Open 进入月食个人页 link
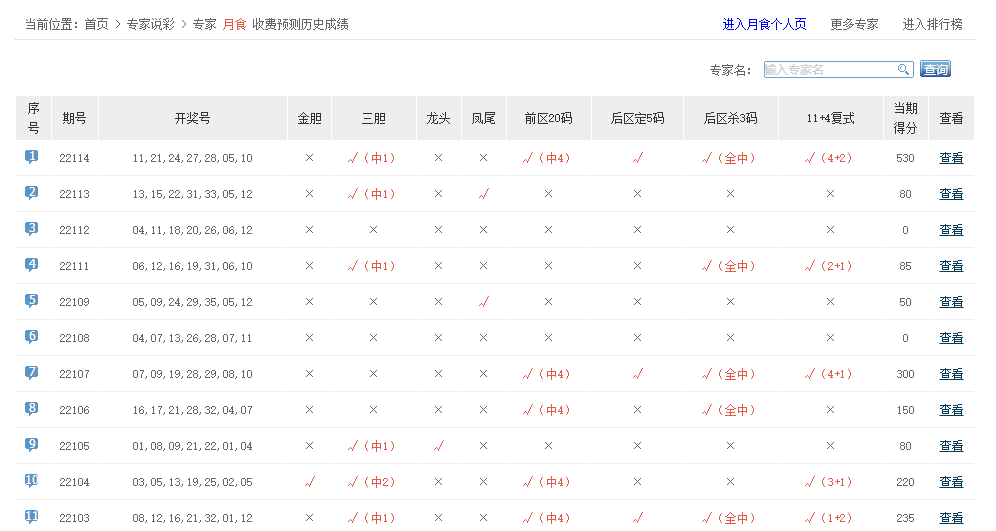996x531 pixels. (x=764, y=24)
